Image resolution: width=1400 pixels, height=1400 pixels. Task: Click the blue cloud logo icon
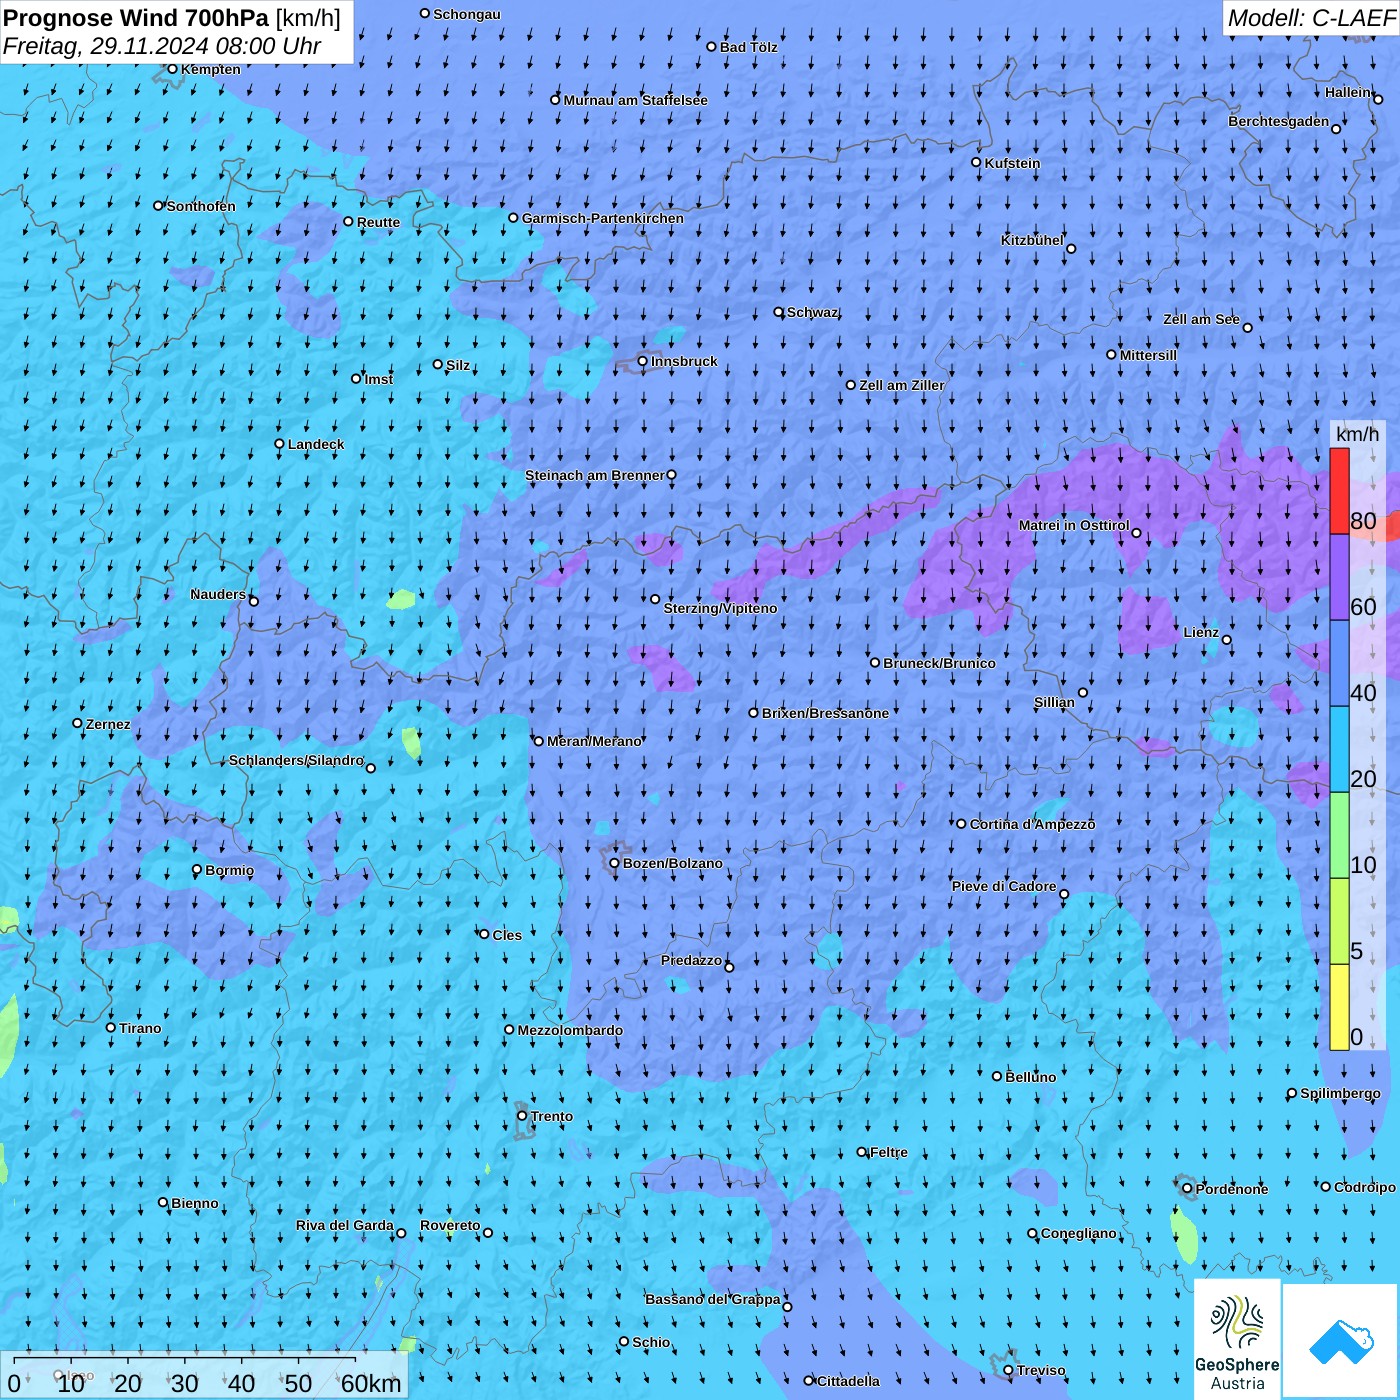[1340, 1341]
